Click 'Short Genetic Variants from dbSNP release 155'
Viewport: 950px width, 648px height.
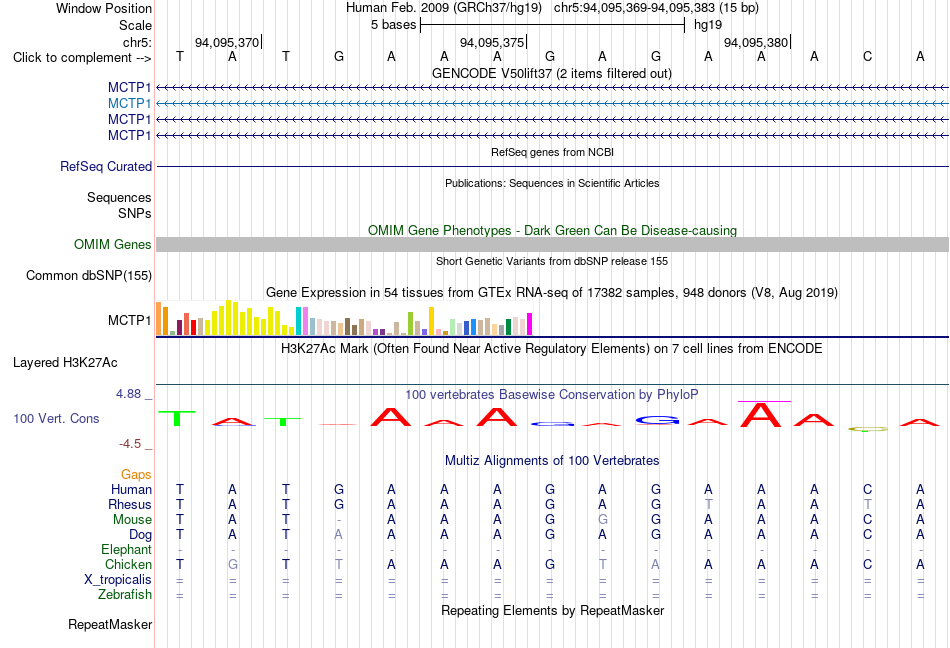coord(552,261)
